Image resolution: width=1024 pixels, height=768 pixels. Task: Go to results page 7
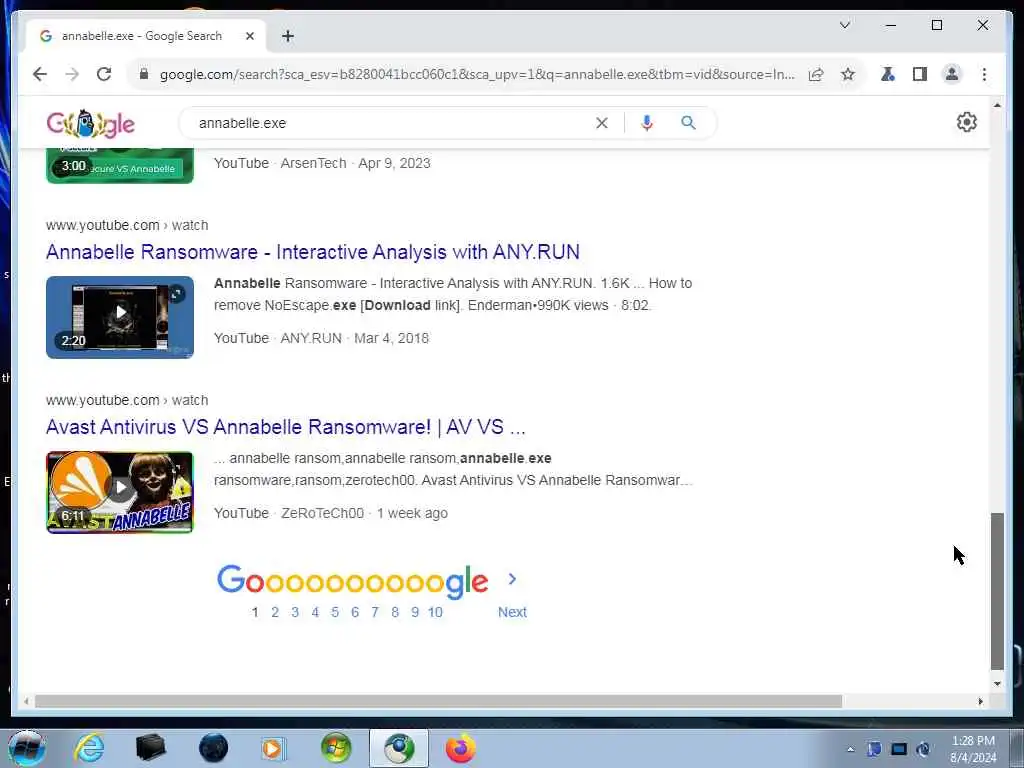375,612
